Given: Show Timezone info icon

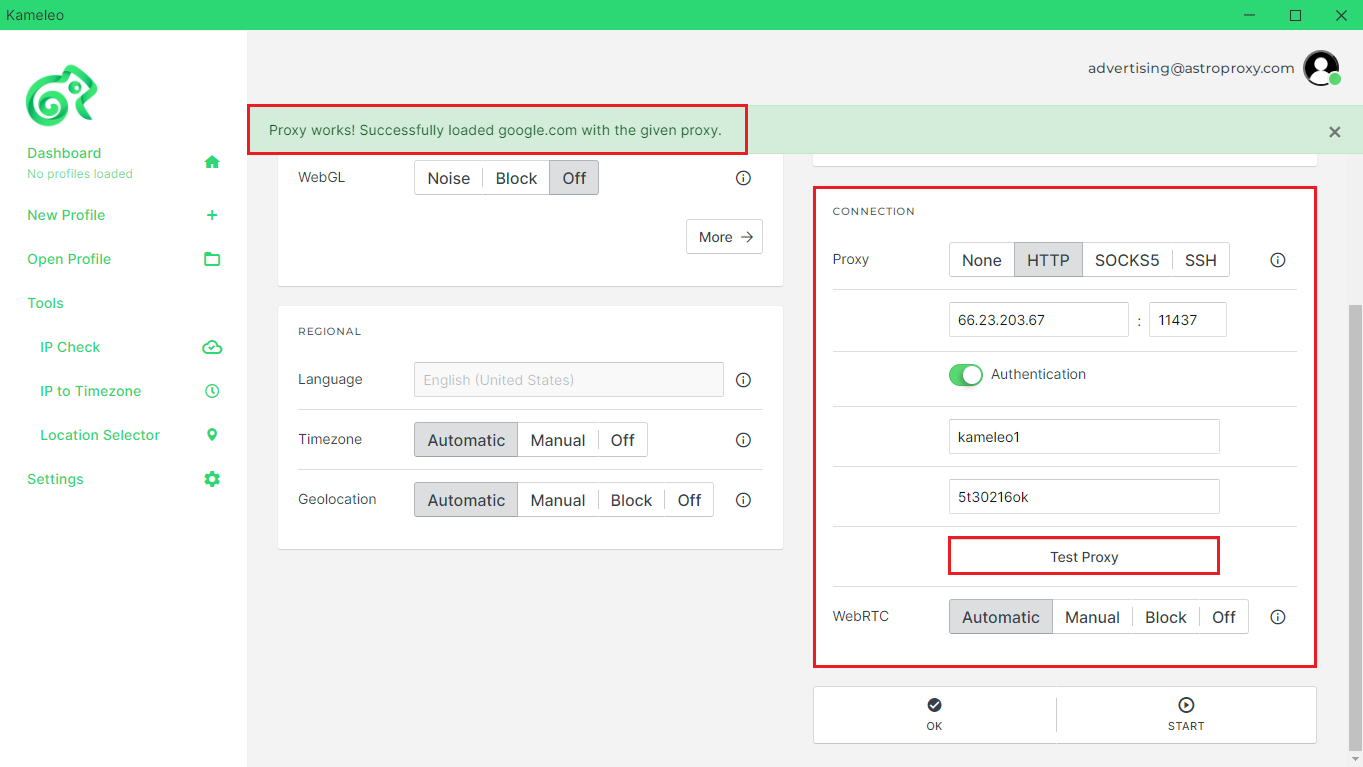Looking at the screenshot, I should point(743,440).
